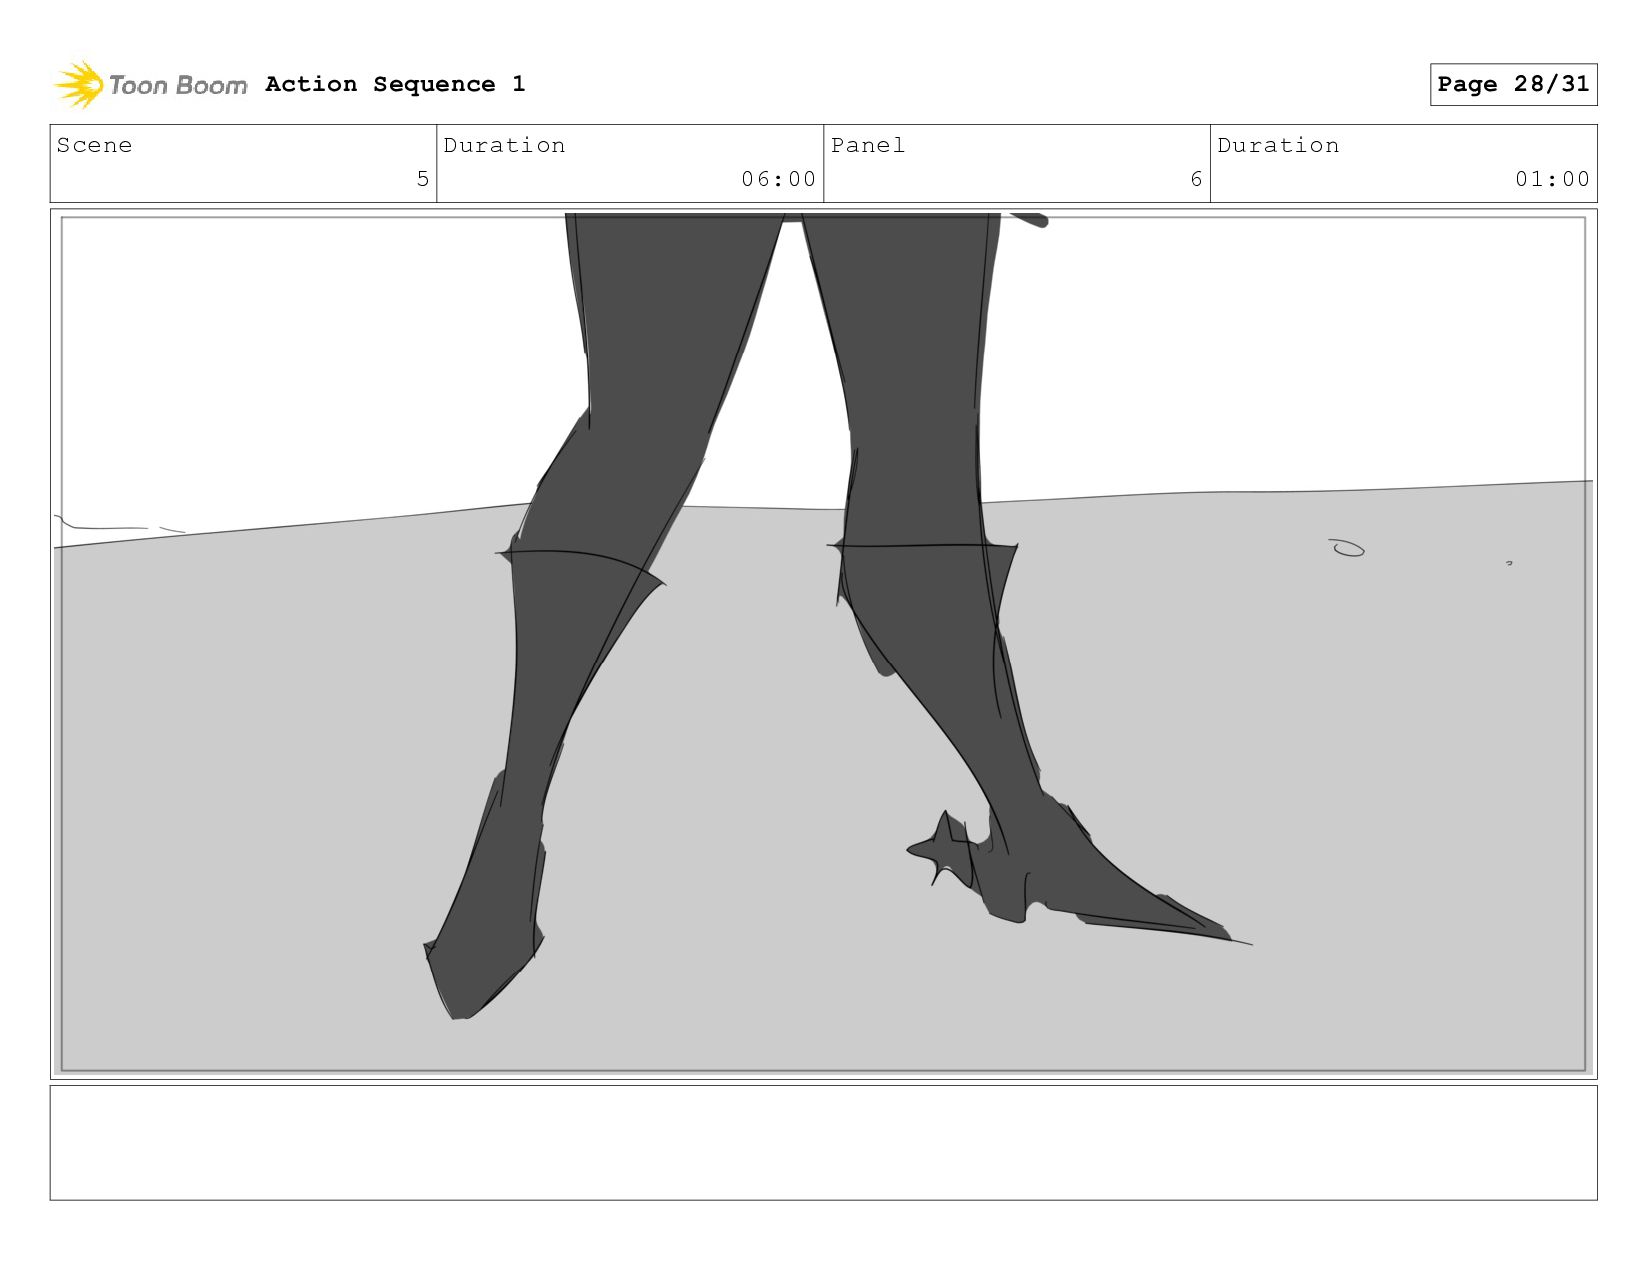This screenshot has height=1275, width=1650.
Task: Click the scene Duration value 06:00
Action: pyautogui.click(x=778, y=179)
